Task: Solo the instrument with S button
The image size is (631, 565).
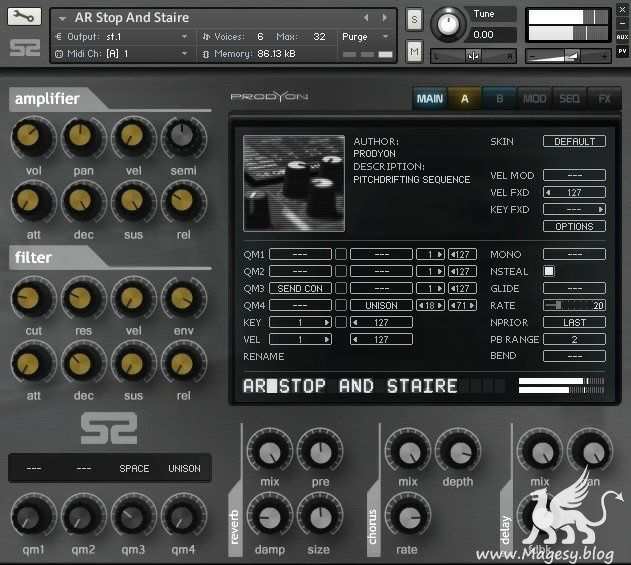Action: coord(414,19)
